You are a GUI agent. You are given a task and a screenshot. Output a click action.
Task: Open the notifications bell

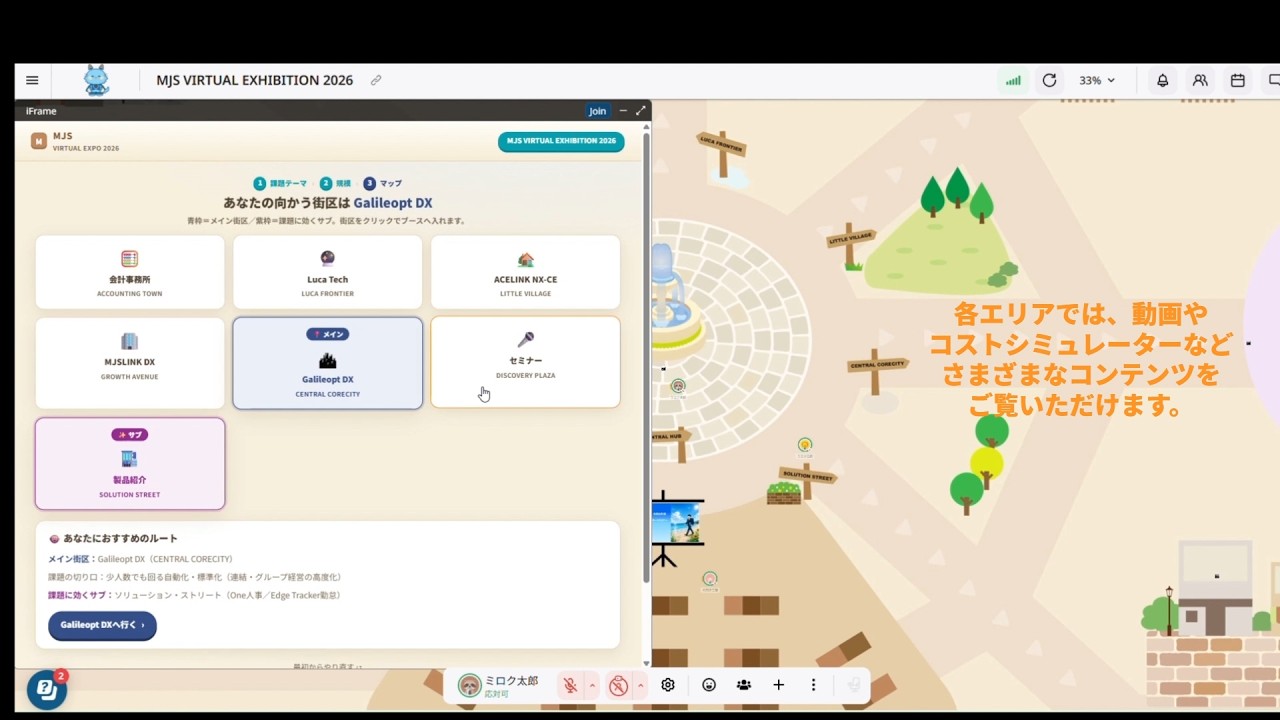tap(1162, 80)
